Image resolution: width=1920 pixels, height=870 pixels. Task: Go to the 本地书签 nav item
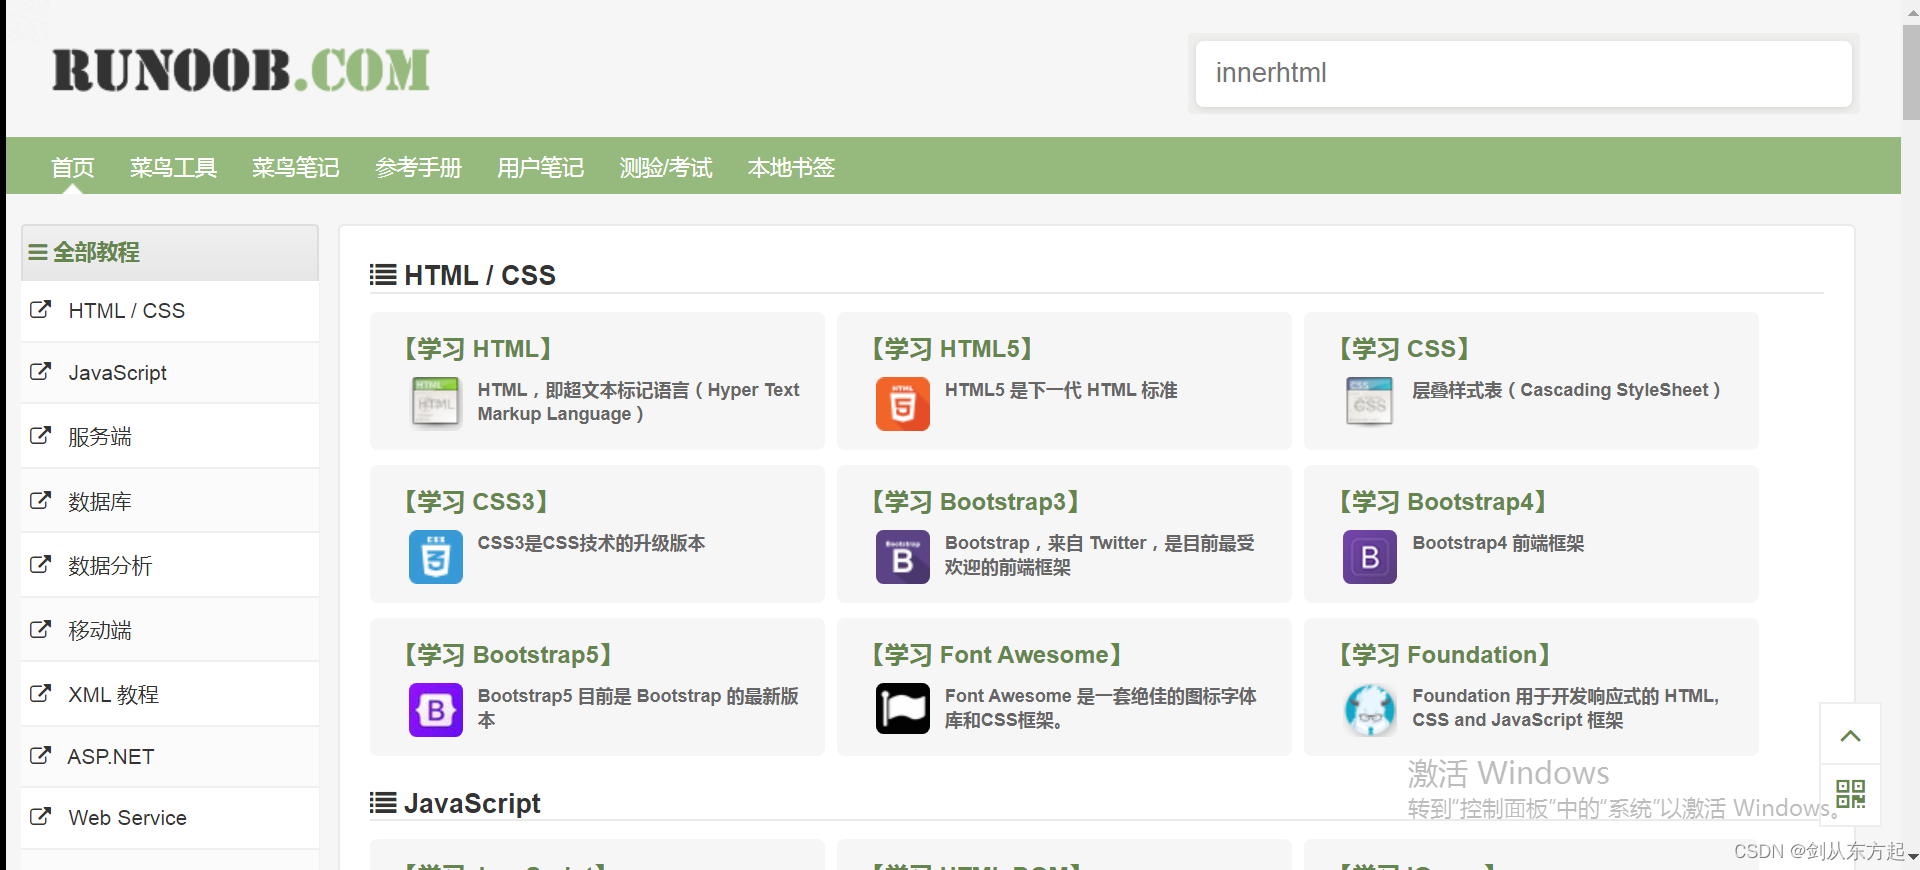tap(791, 168)
